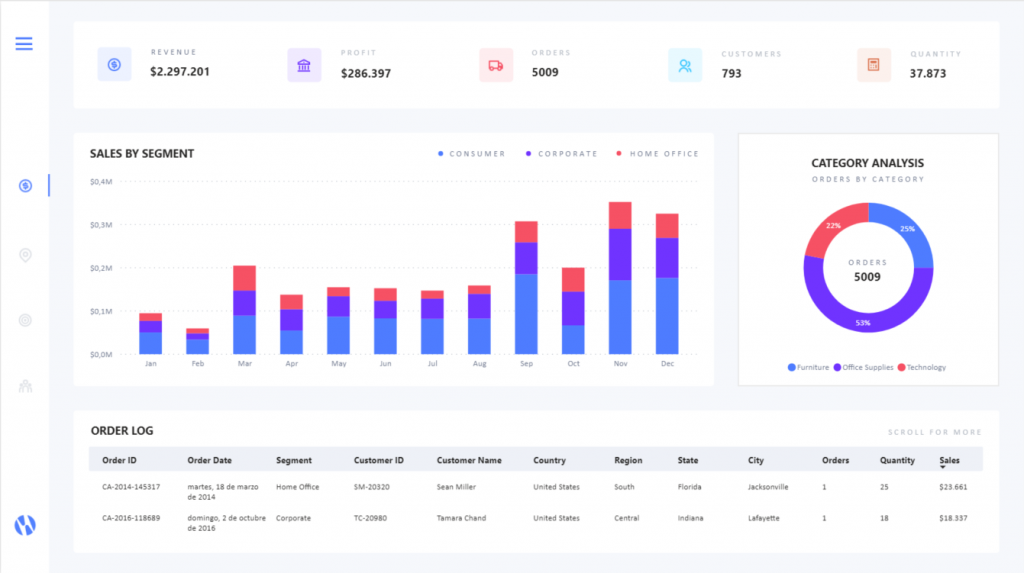Screen dimensions: 1024x573
Task: Sort the table by Customer Name header
Action: click(469, 461)
